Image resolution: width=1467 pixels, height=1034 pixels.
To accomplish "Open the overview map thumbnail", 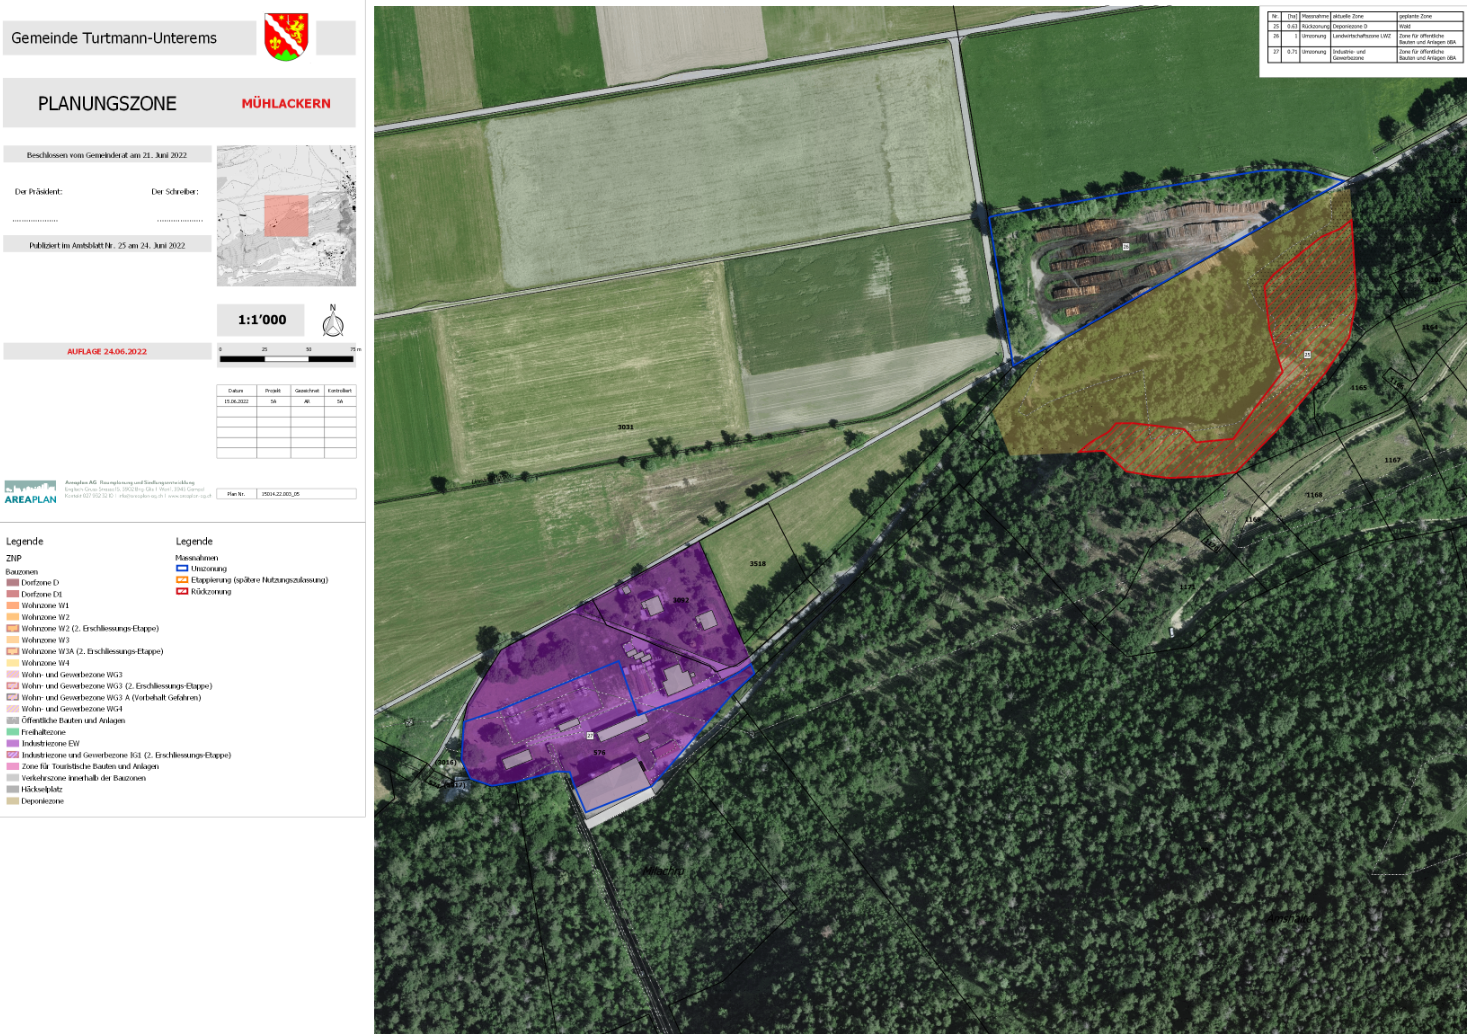I will (x=286, y=216).
